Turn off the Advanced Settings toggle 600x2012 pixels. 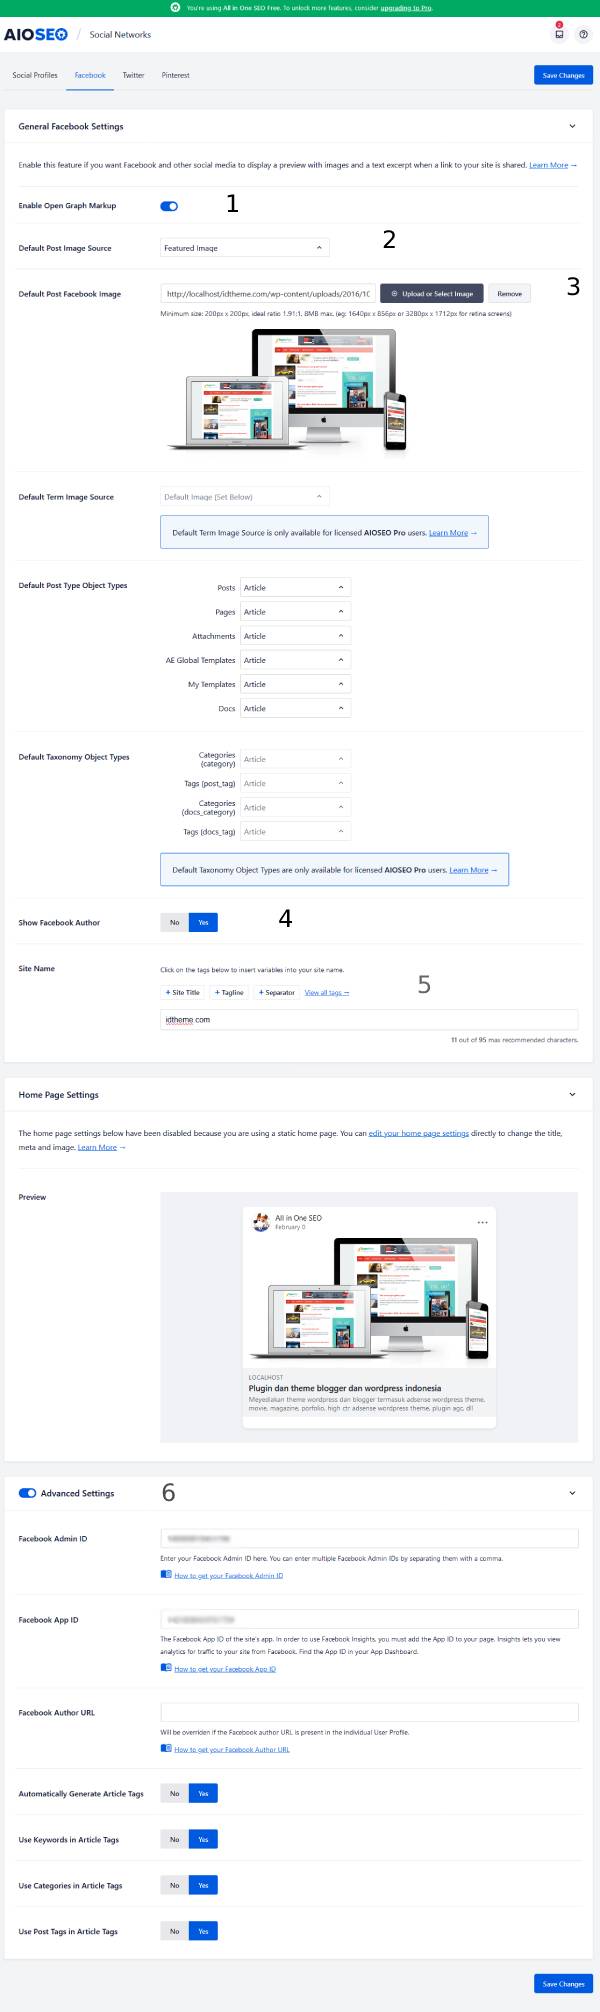tap(27, 1493)
